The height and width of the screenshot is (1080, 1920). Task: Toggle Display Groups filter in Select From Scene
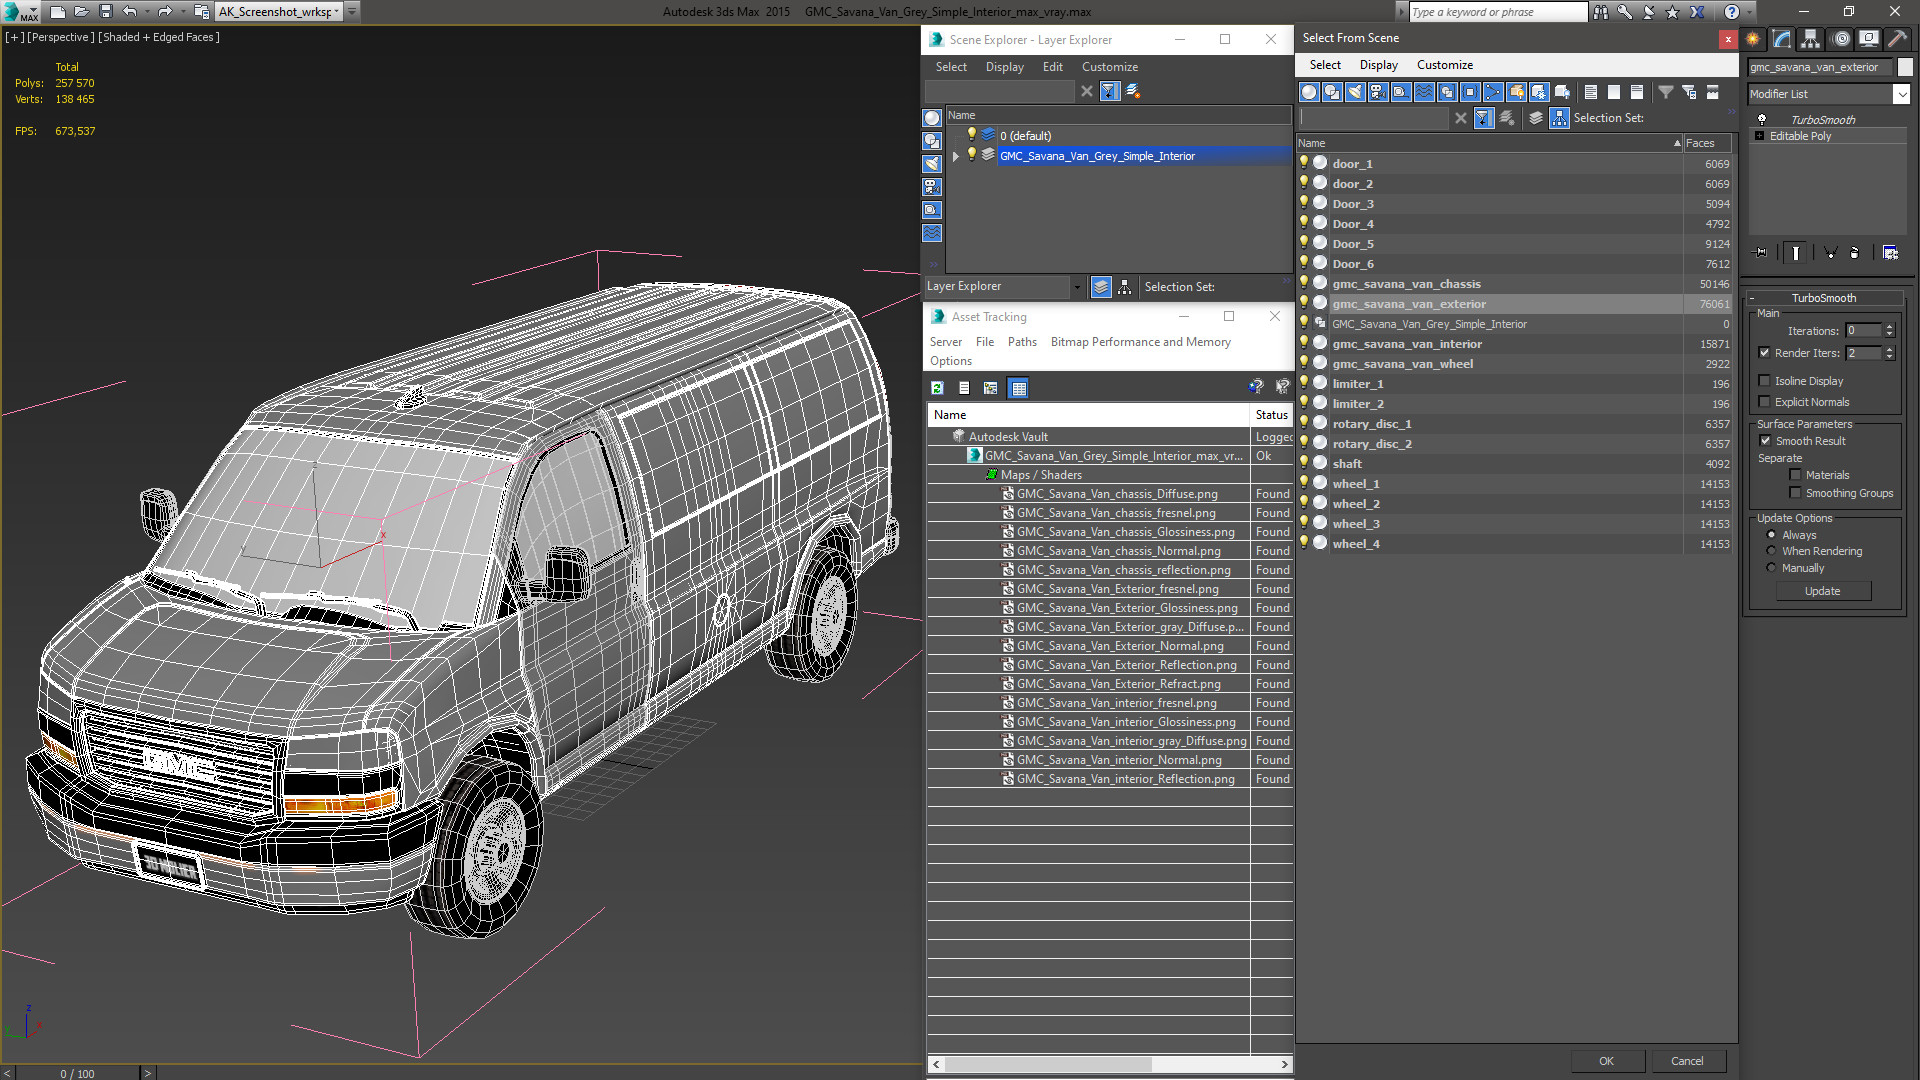[x=1447, y=92]
